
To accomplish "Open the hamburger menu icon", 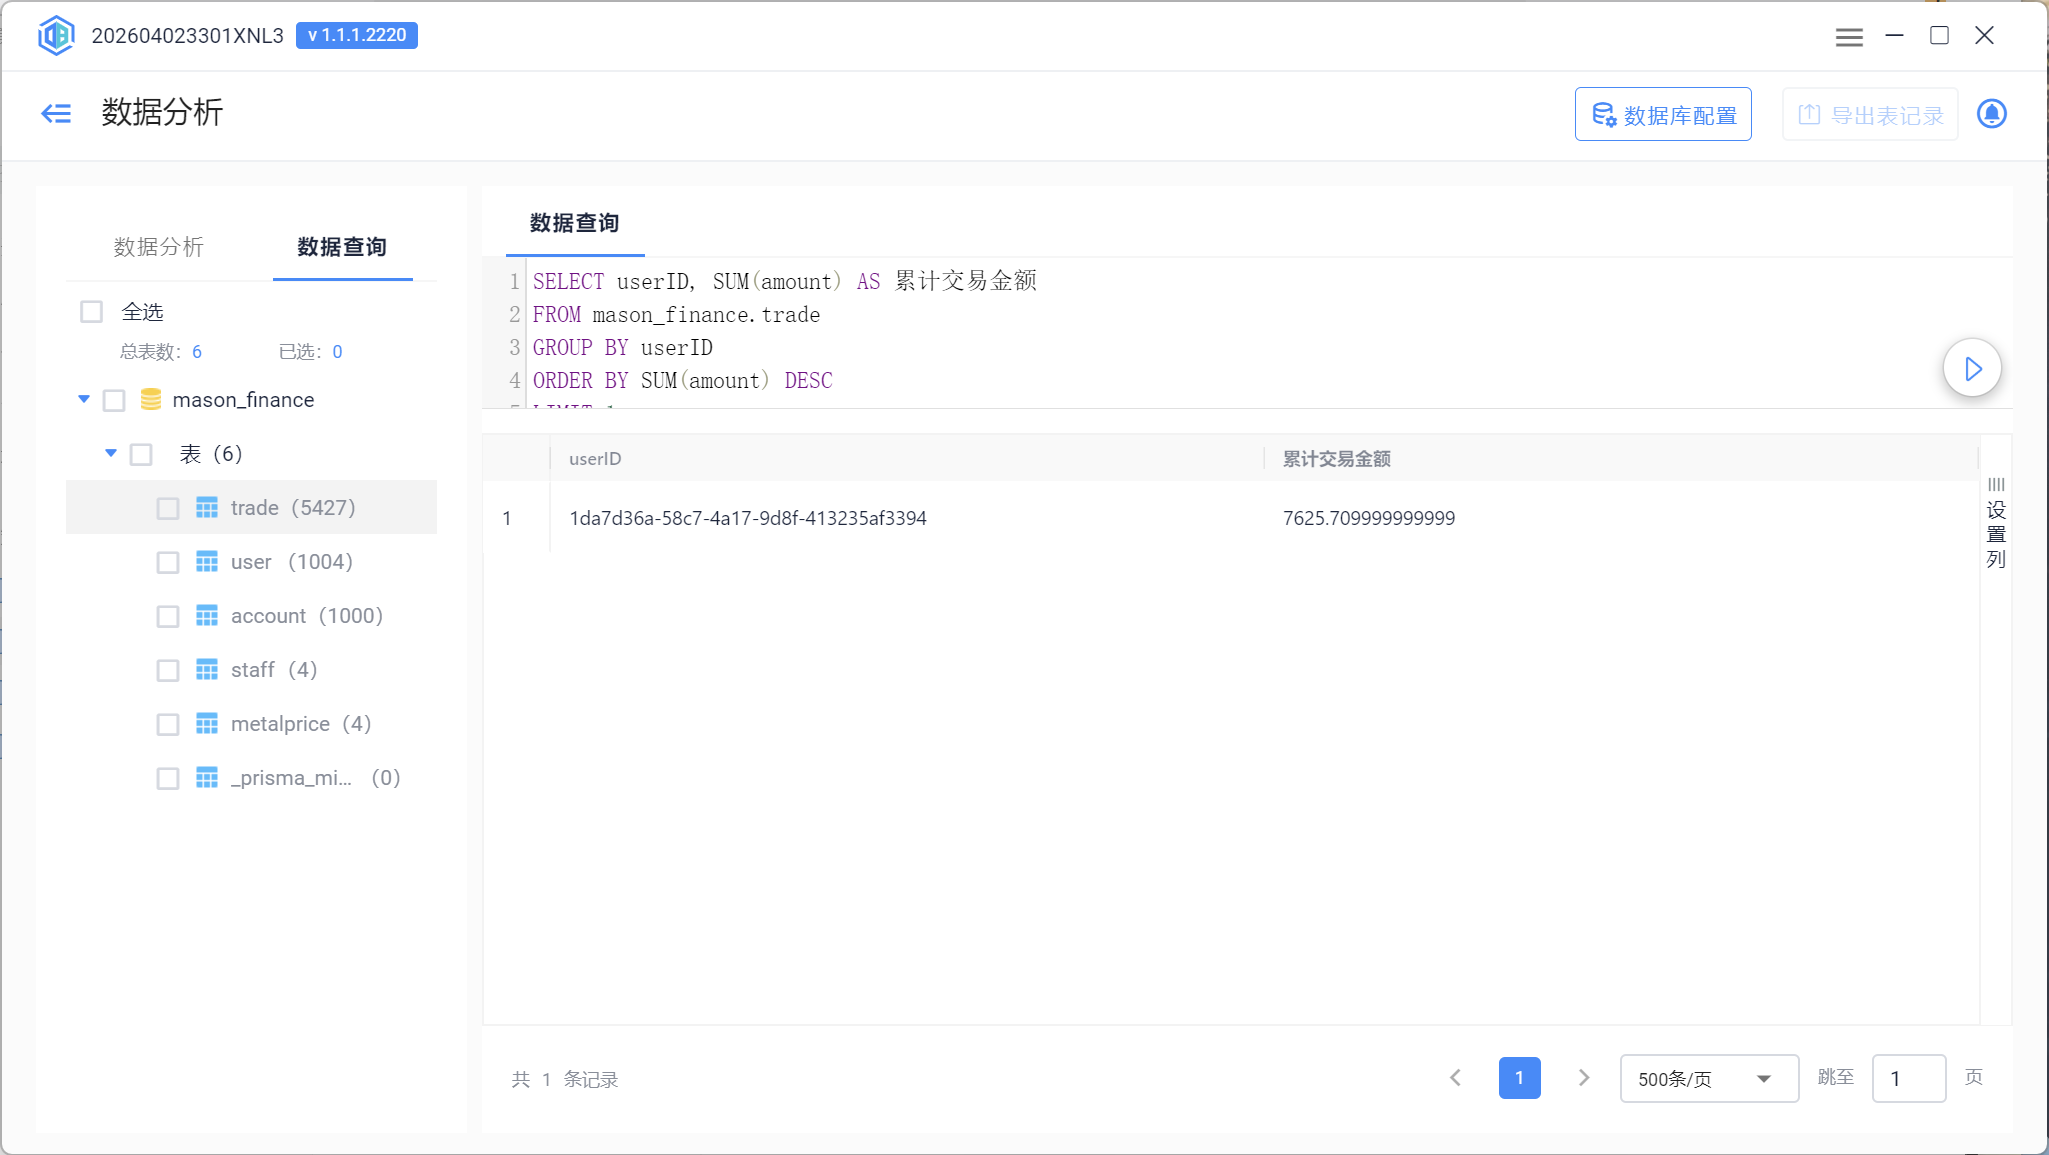I will 1849,37.
